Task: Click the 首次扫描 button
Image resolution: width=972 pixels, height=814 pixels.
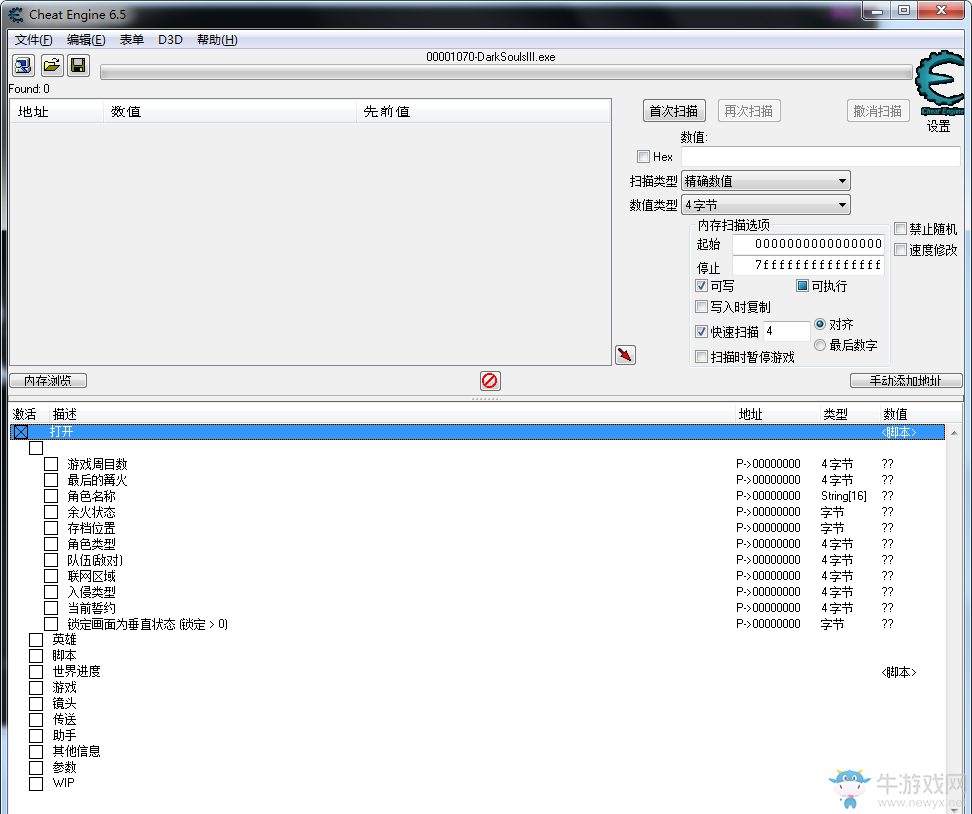Action: coord(674,111)
